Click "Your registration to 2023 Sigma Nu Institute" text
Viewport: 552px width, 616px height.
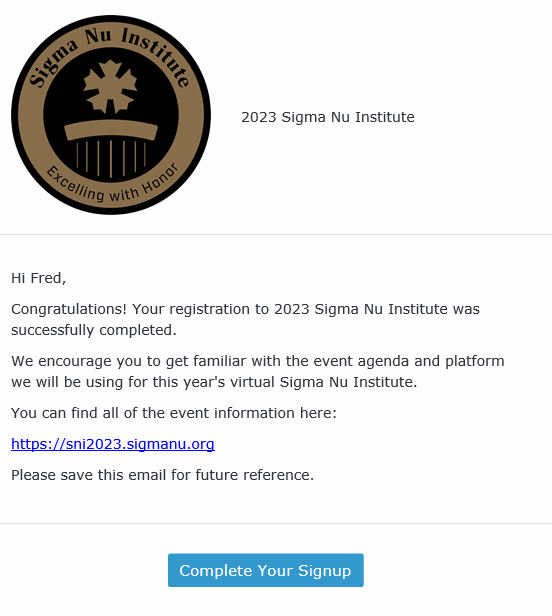290,309
